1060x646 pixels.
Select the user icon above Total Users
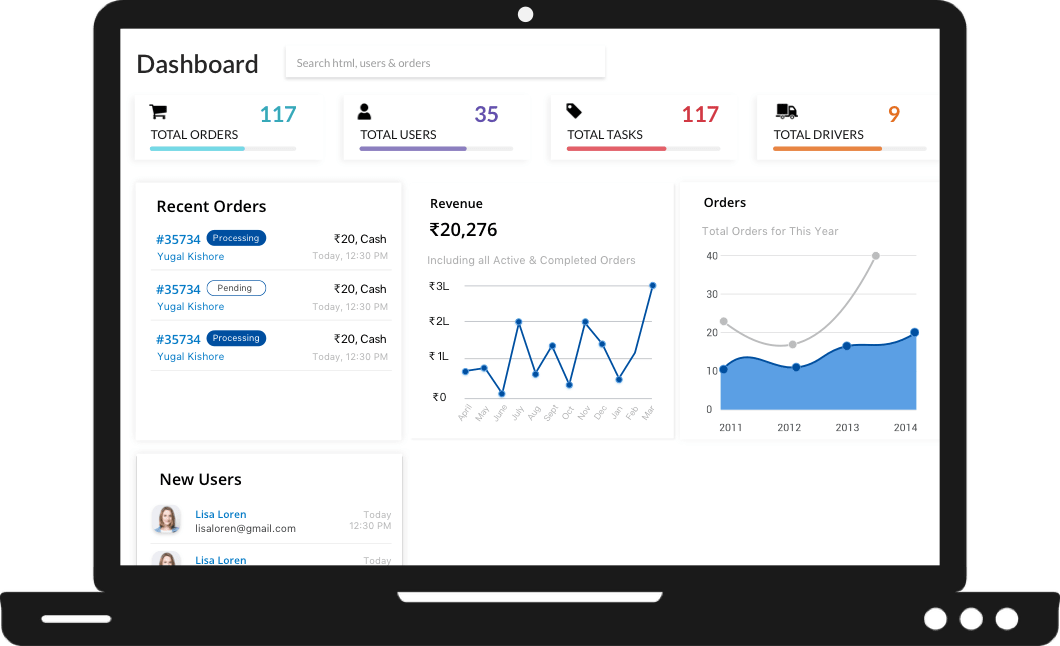pyautogui.click(x=366, y=111)
